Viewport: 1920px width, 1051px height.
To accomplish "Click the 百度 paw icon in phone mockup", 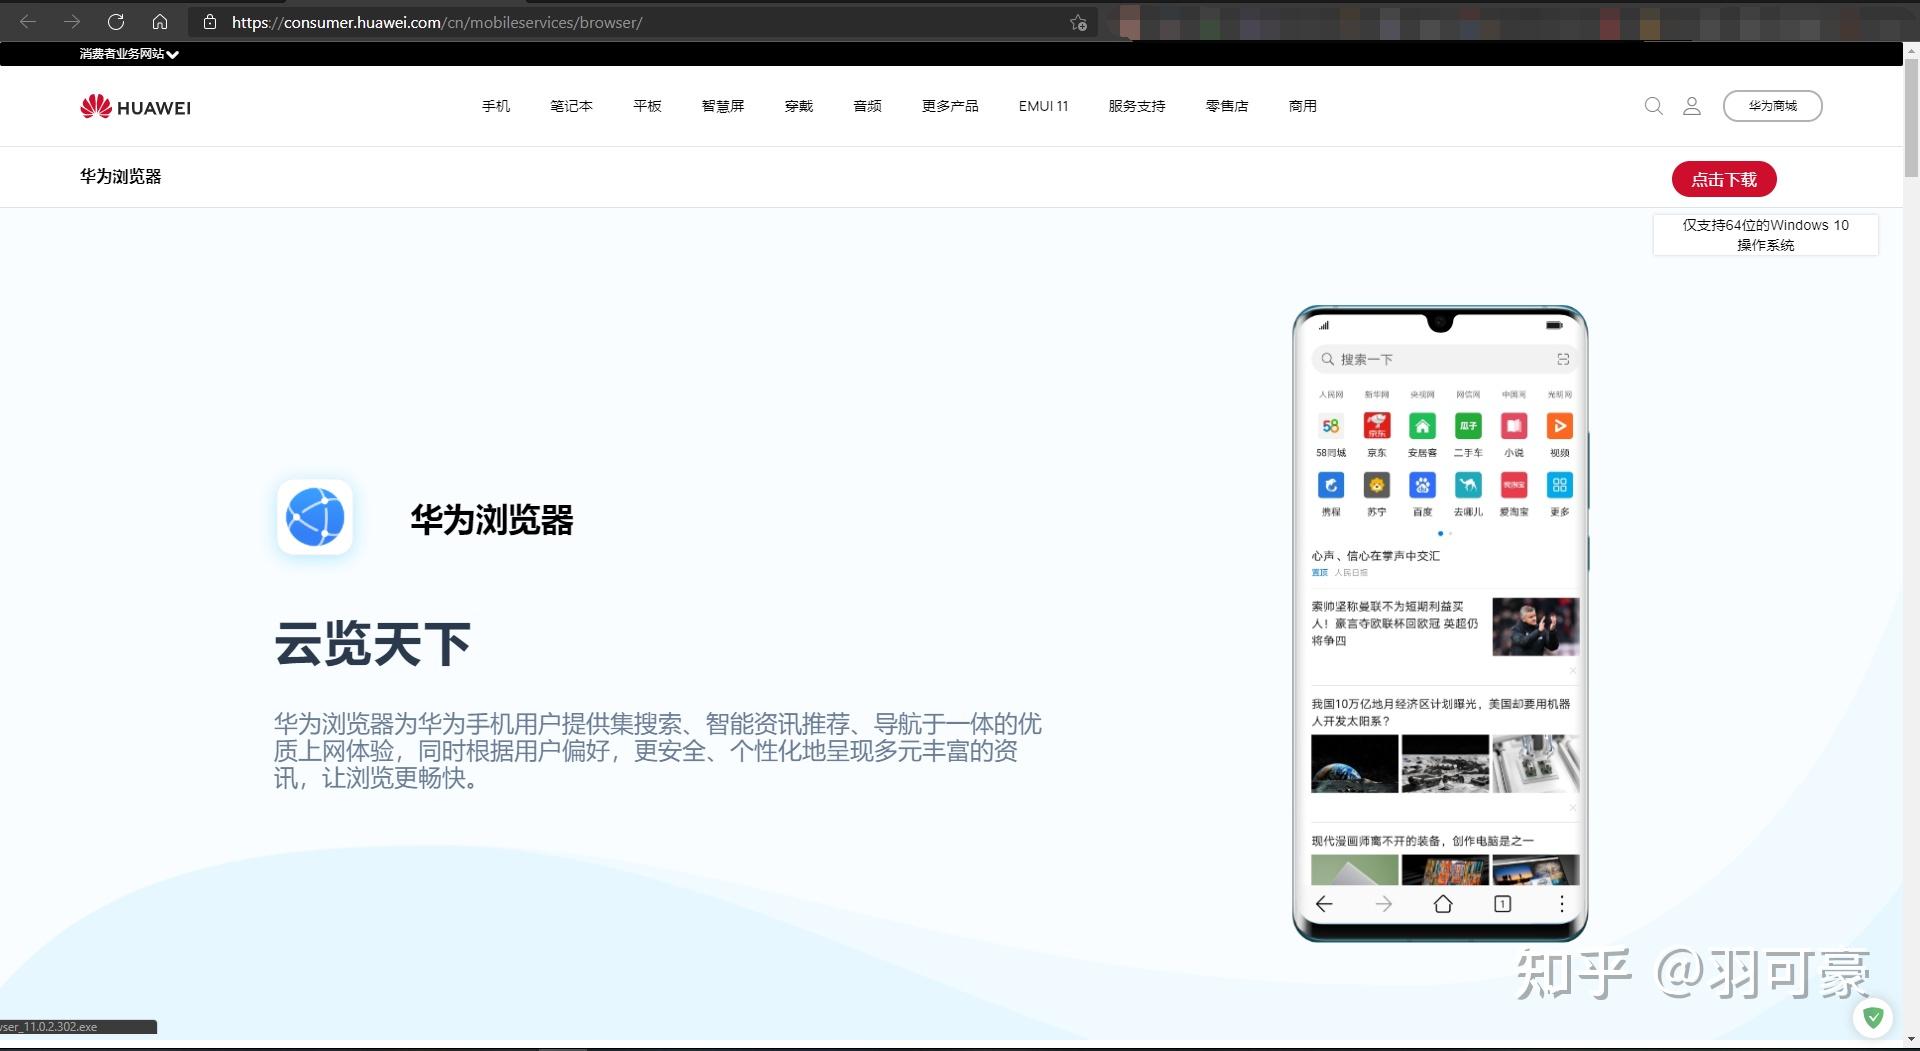I will pyautogui.click(x=1422, y=485).
